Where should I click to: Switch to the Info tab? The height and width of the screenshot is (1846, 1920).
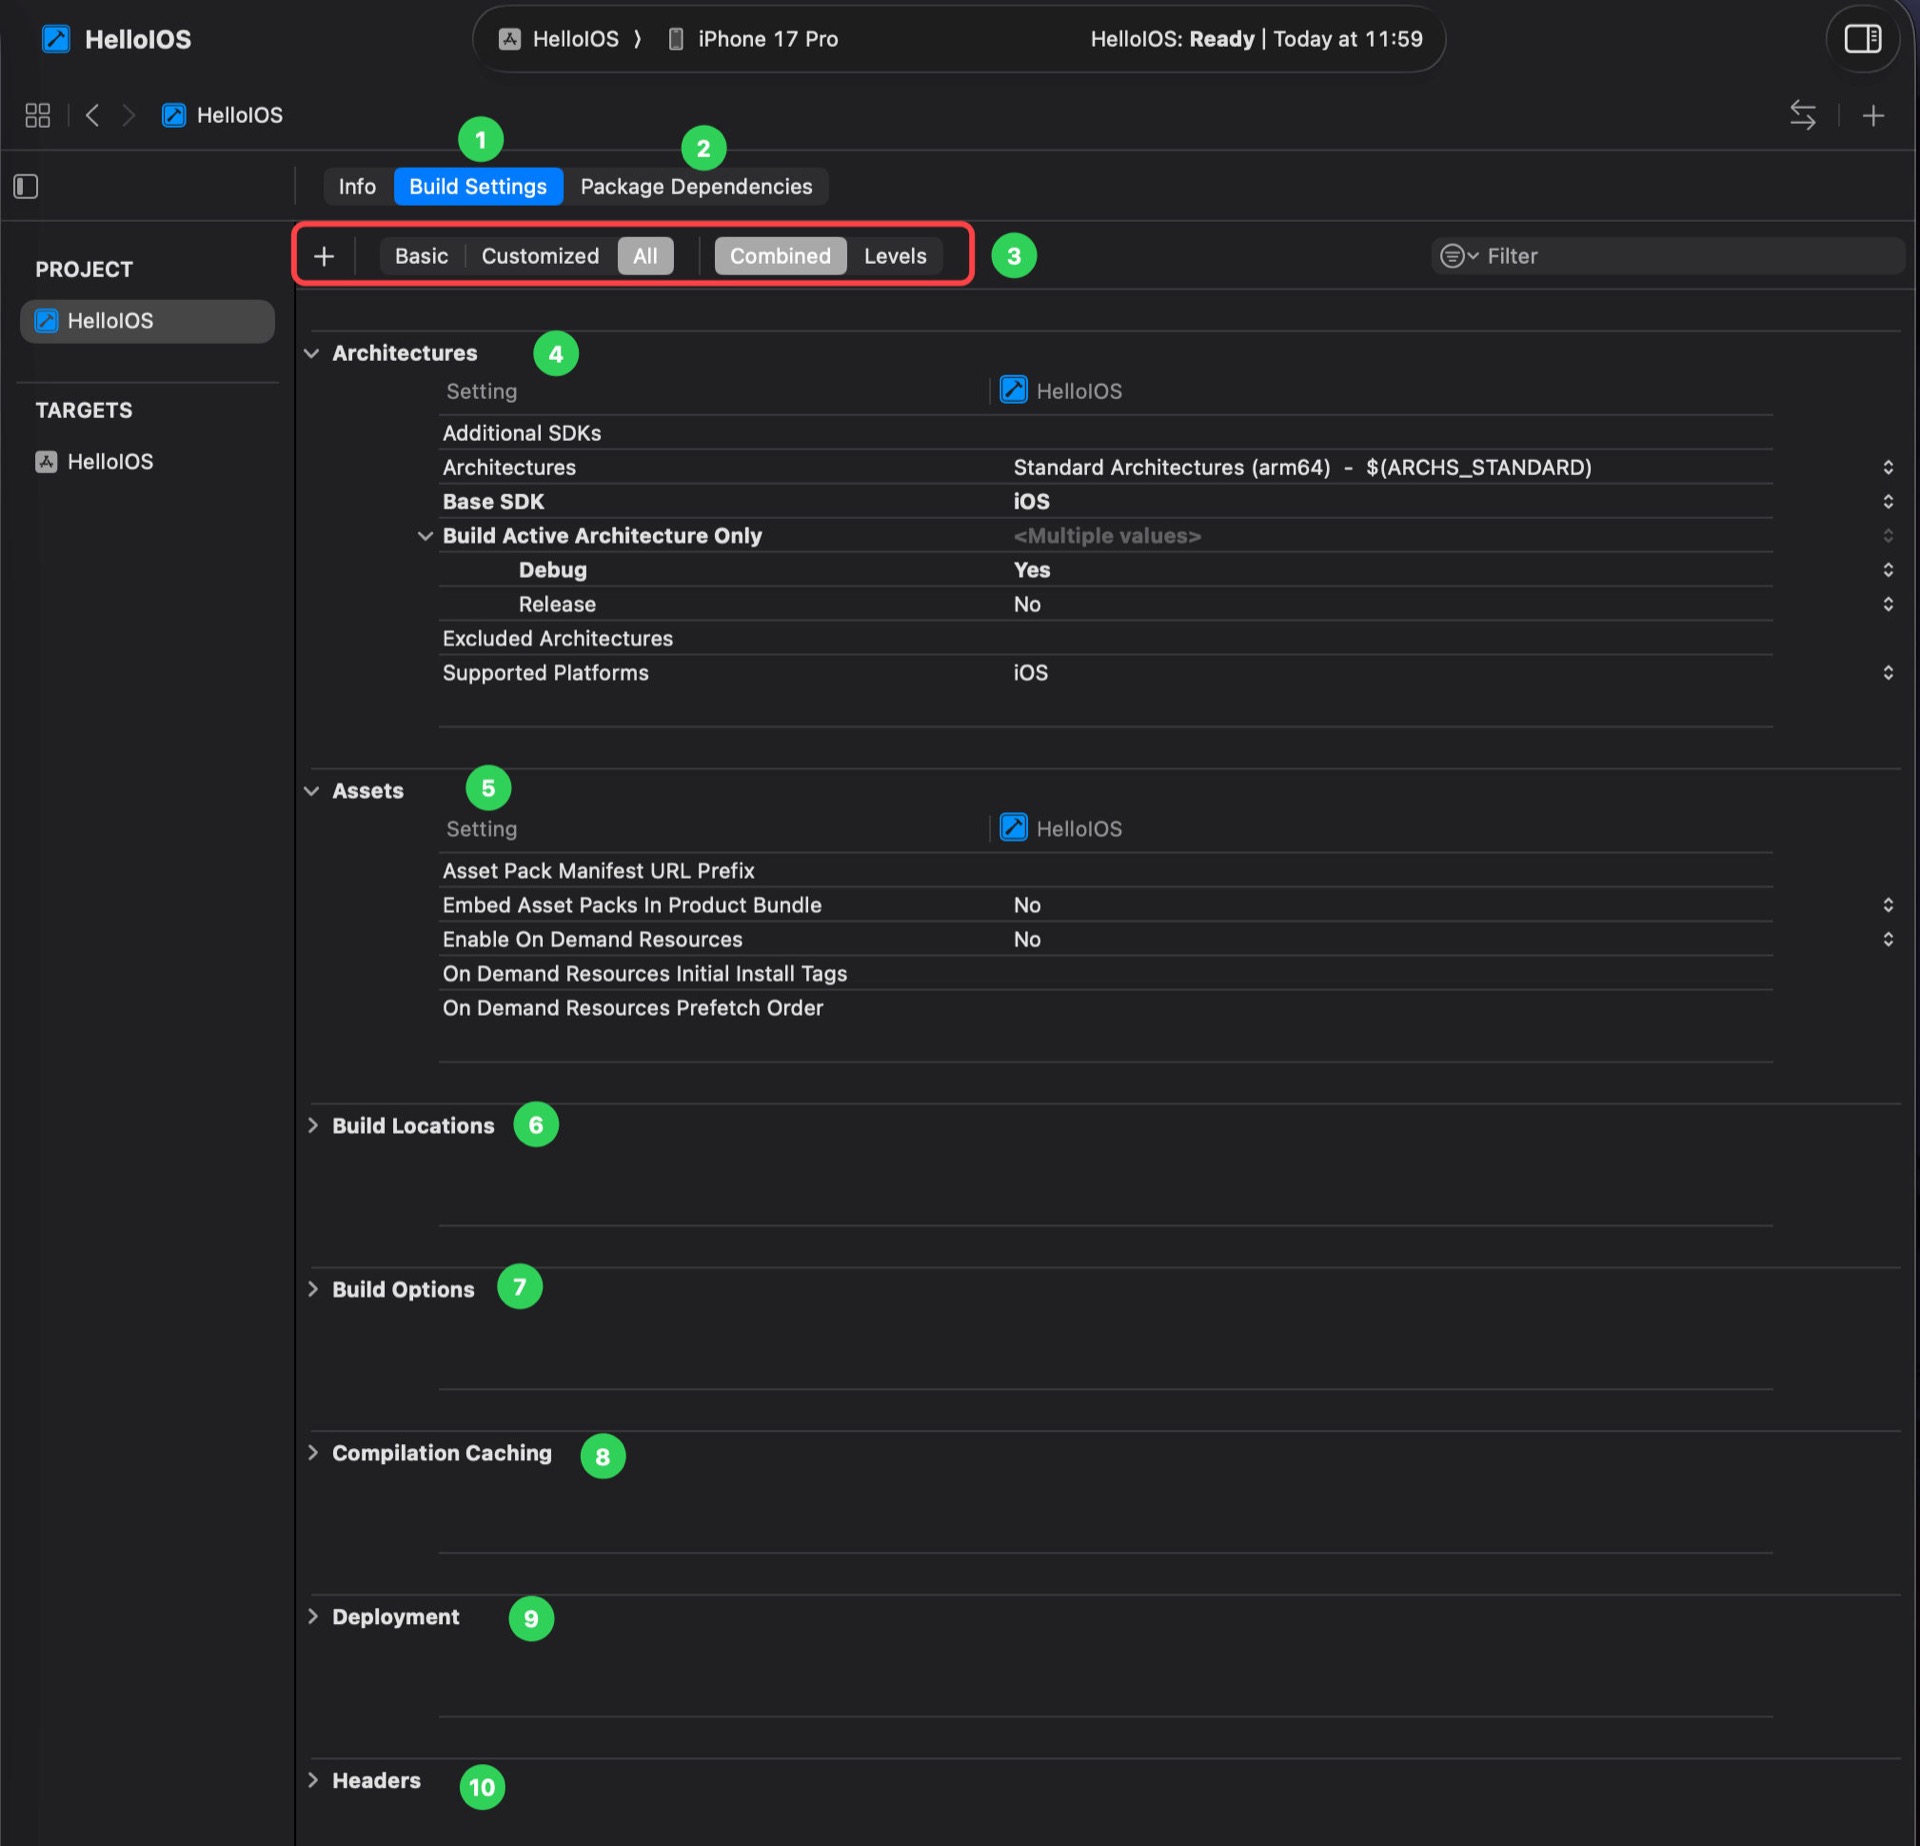point(357,186)
